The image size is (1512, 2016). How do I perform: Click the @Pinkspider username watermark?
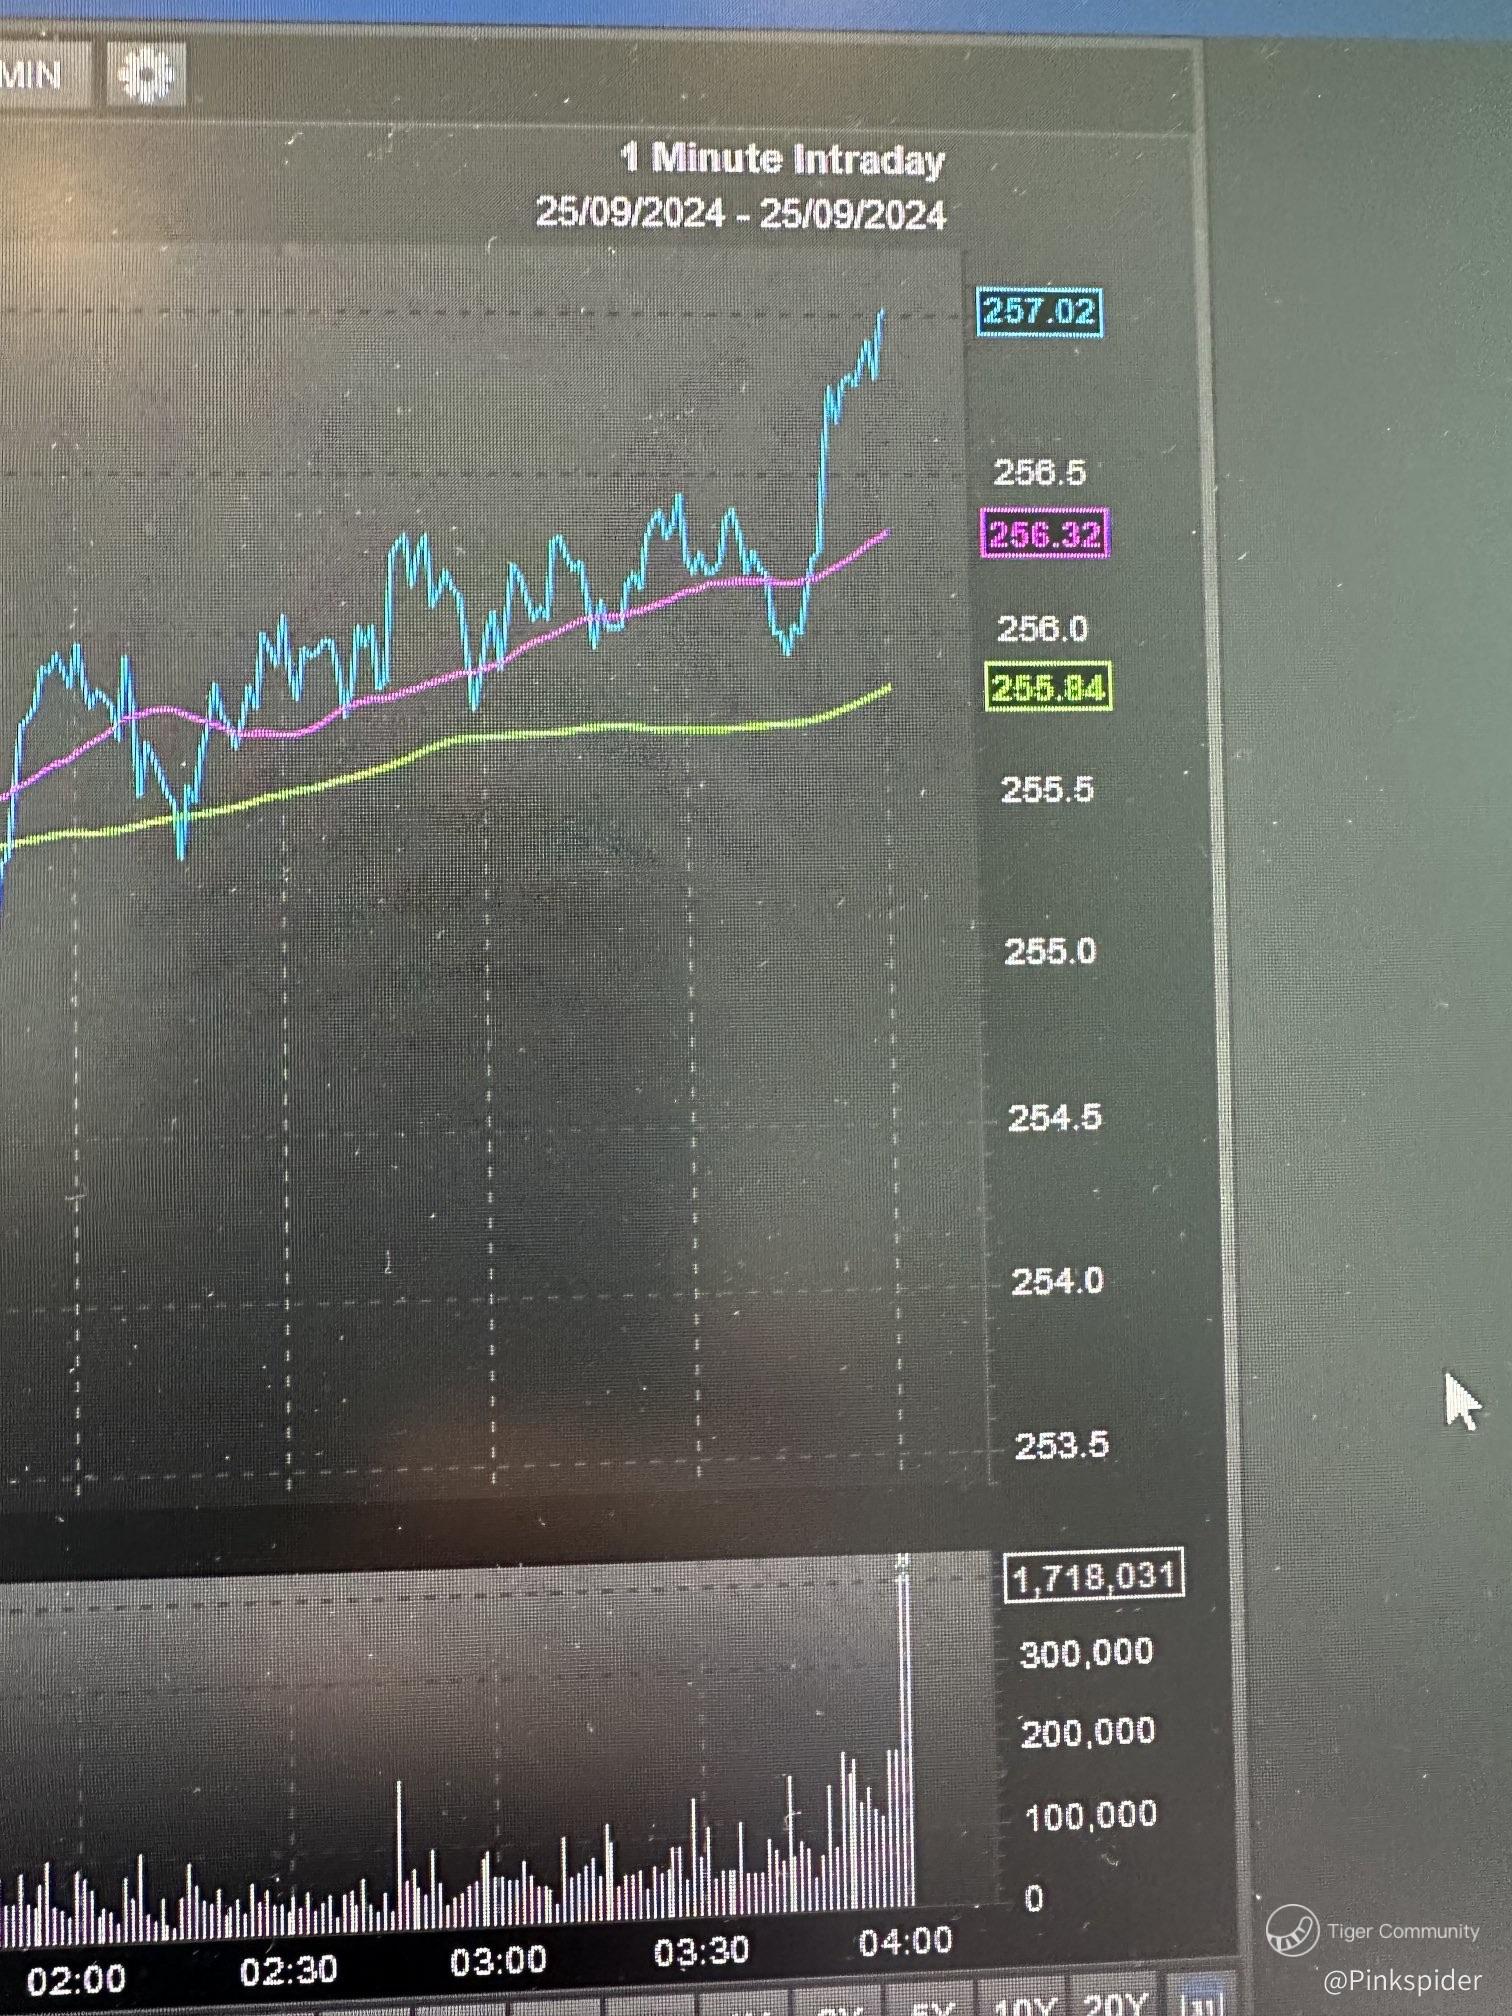tap(1402, 1979)
